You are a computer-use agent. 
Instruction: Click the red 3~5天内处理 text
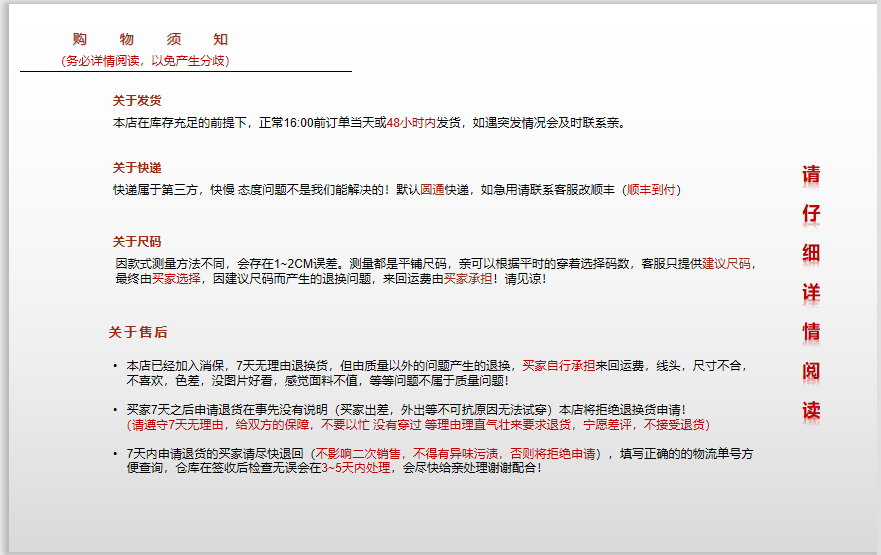(x=356, y=468)
